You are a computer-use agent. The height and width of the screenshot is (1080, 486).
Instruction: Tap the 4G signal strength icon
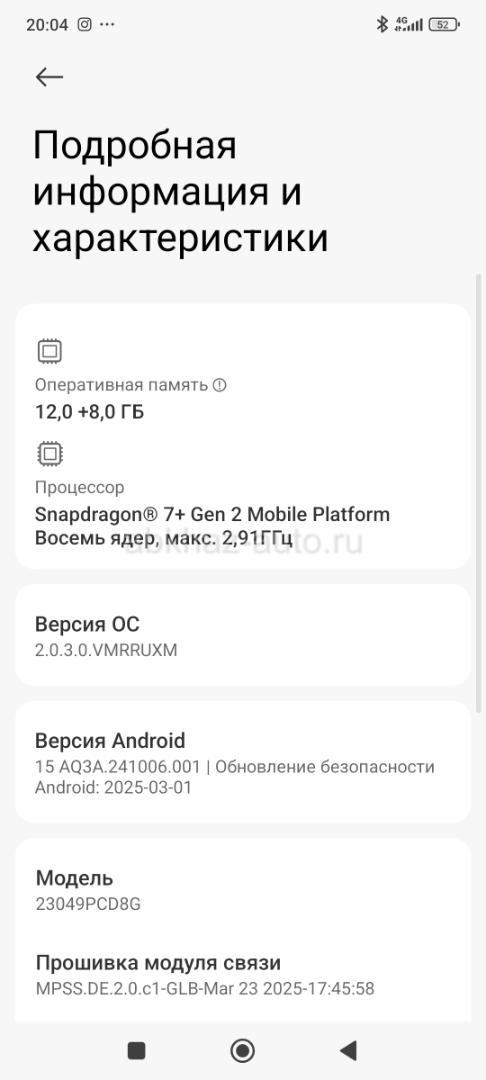pyautogui.click(x=408, y=25)
